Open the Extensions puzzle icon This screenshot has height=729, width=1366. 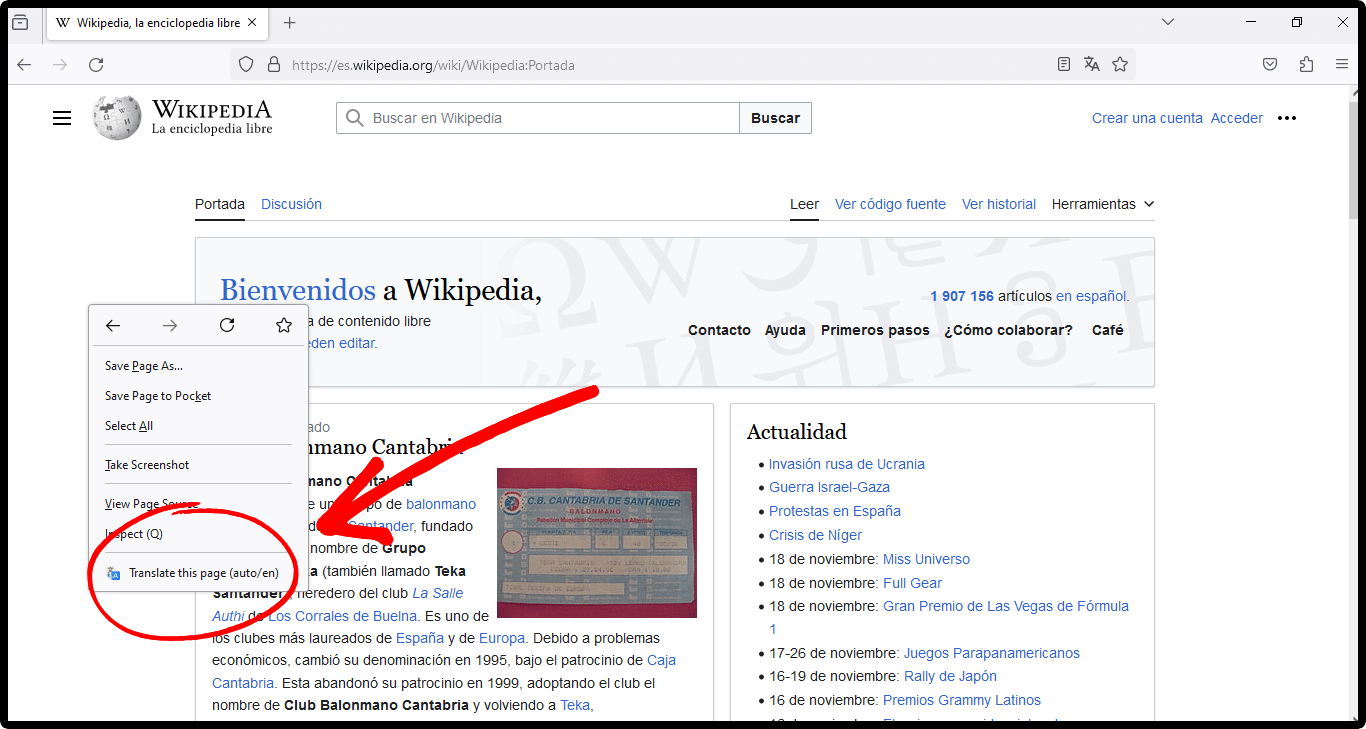click(x=1306, y=64)
